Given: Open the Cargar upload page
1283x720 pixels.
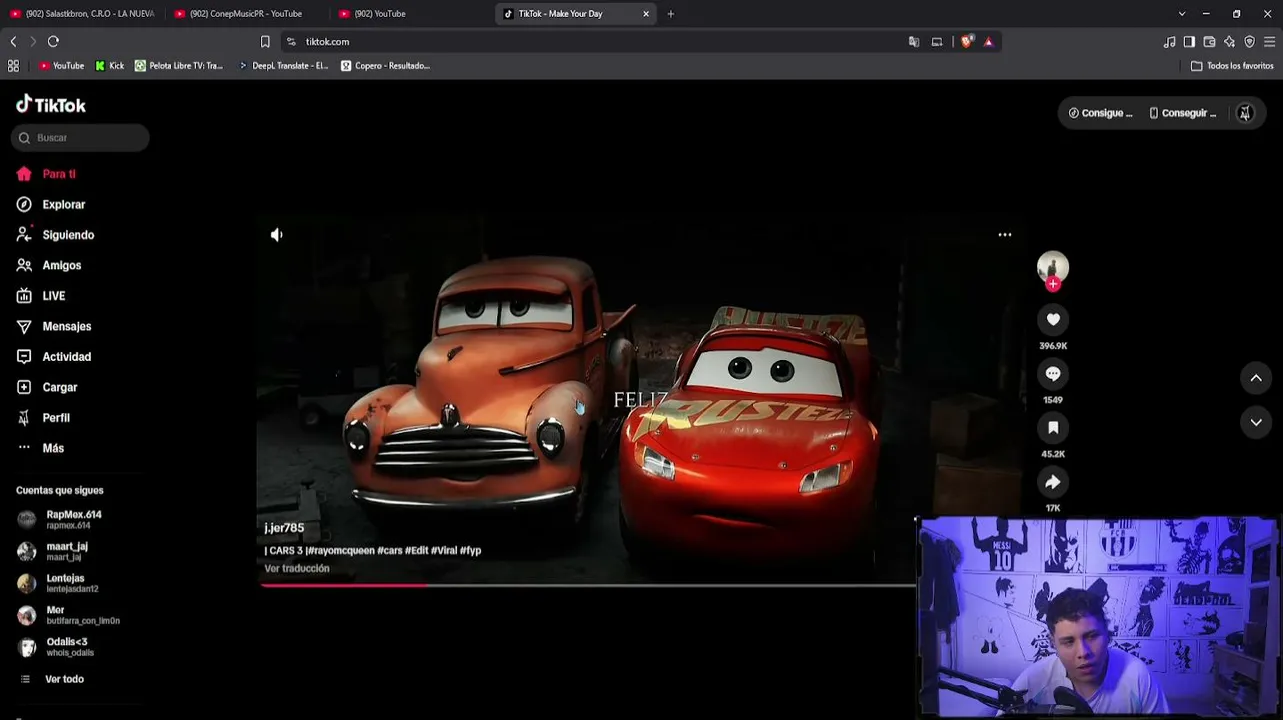Looking at the screenshot, I should [47, 388].
